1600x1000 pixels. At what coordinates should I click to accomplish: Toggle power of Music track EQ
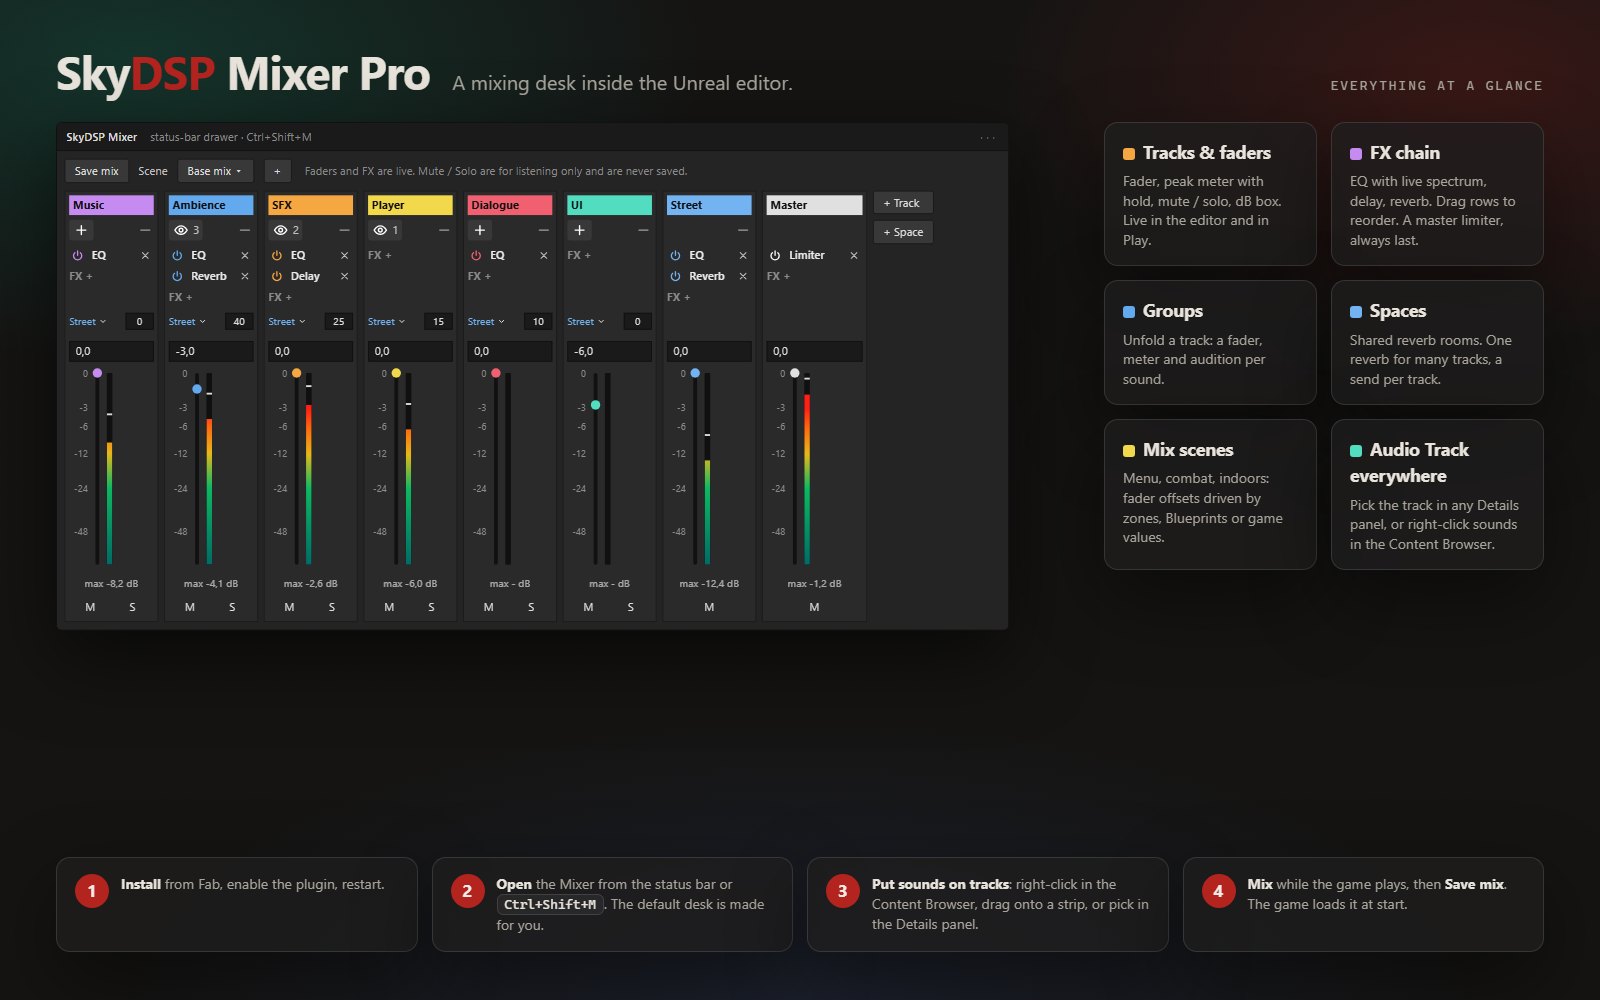coord(77,256)
